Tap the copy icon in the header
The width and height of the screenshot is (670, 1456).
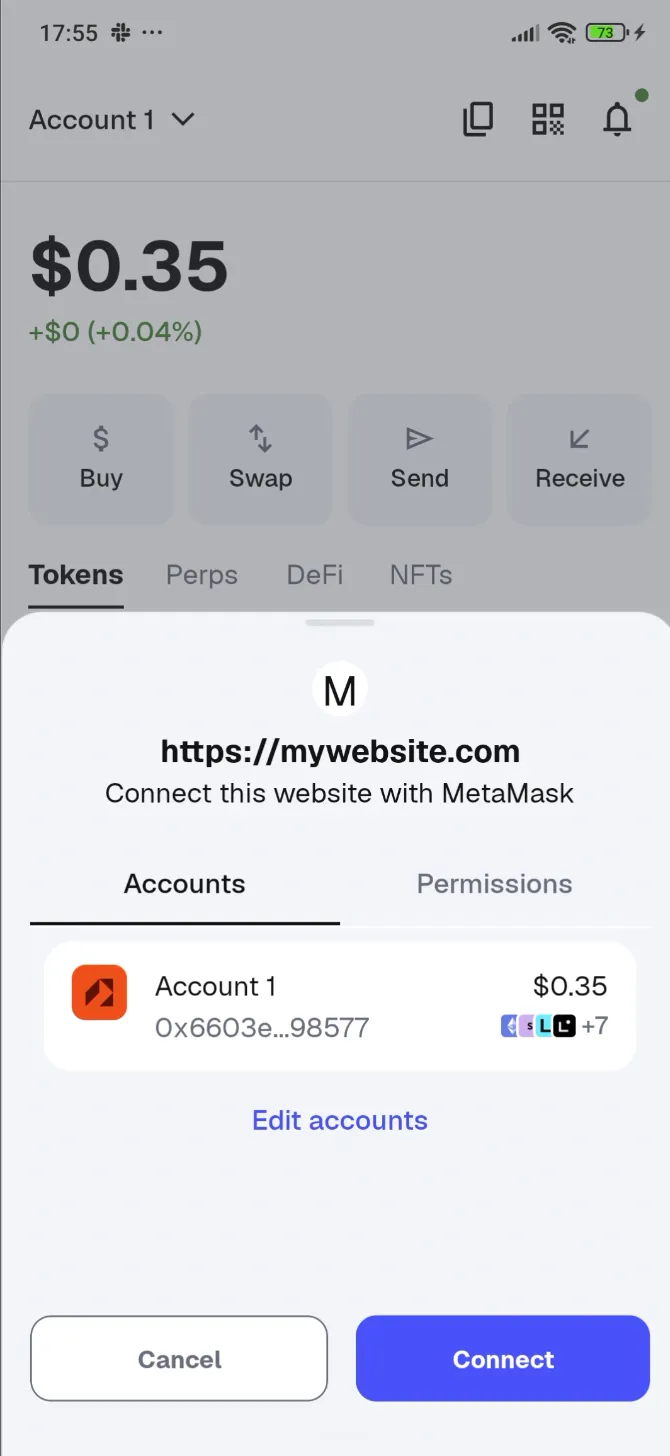pyautogui.click(x=478, y=119)
